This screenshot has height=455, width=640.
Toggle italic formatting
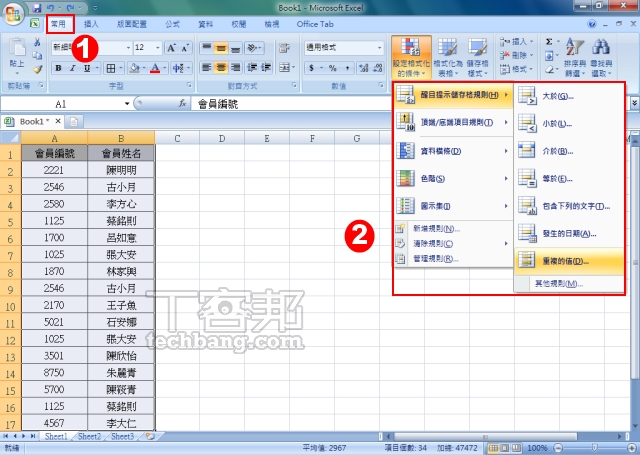pos(72,68)
